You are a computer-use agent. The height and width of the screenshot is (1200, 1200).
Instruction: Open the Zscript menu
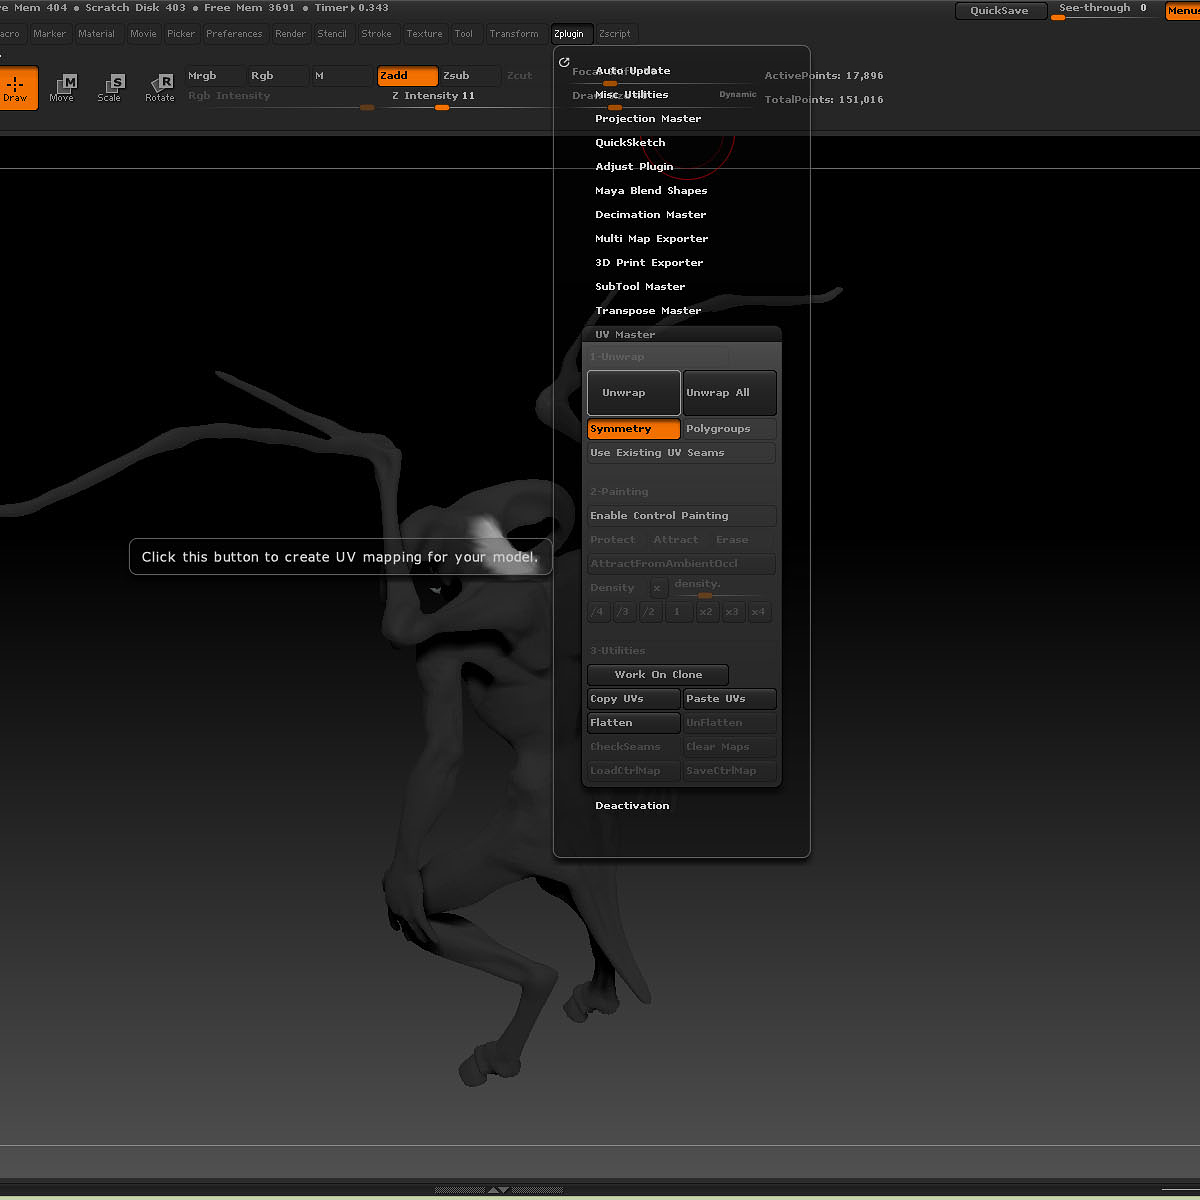615,34
